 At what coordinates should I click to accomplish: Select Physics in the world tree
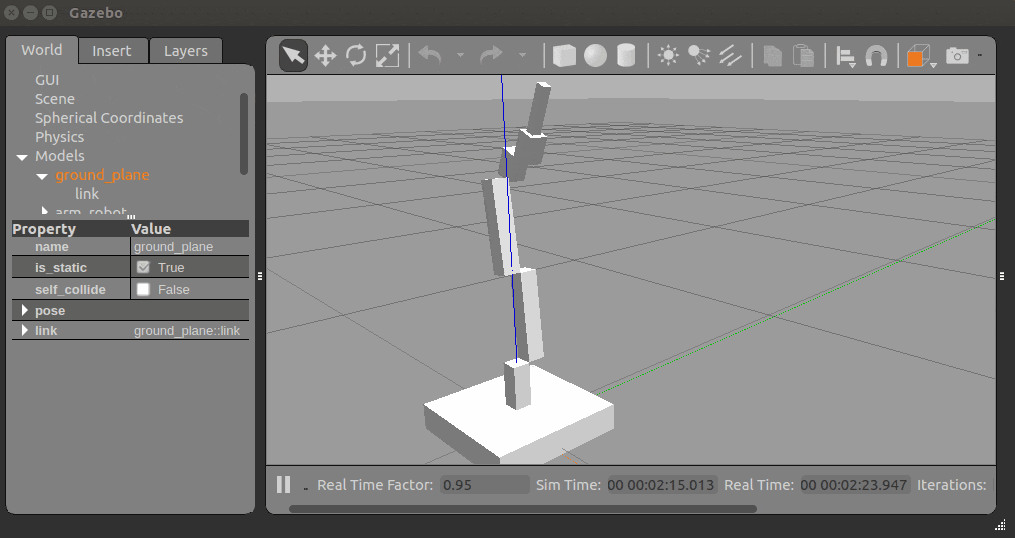click(x=60, y=137)
